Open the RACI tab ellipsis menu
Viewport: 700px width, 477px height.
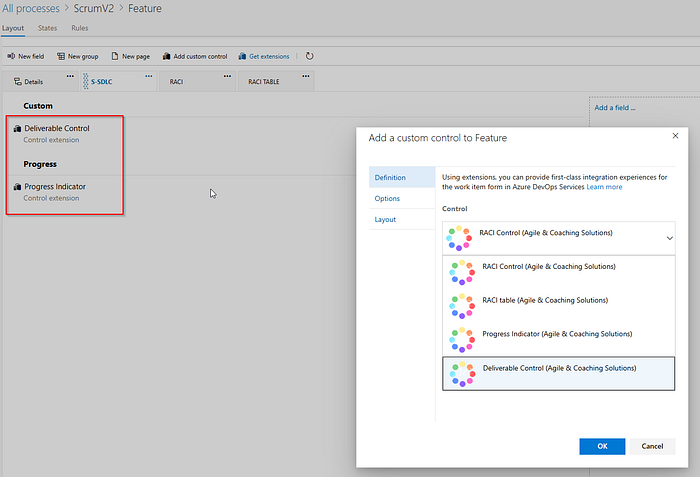[x=227, y=76]
